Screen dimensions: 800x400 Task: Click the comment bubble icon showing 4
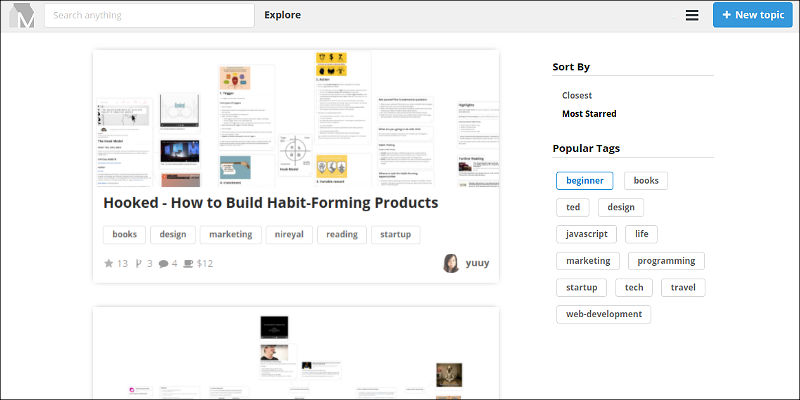click(x=163, y=264)
